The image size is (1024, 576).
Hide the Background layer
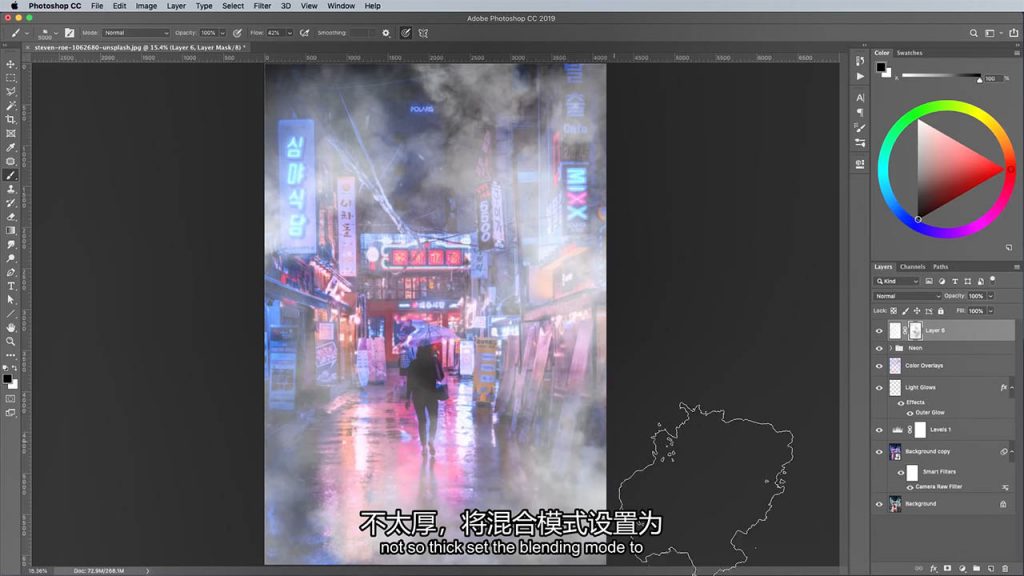coord(879,504)
